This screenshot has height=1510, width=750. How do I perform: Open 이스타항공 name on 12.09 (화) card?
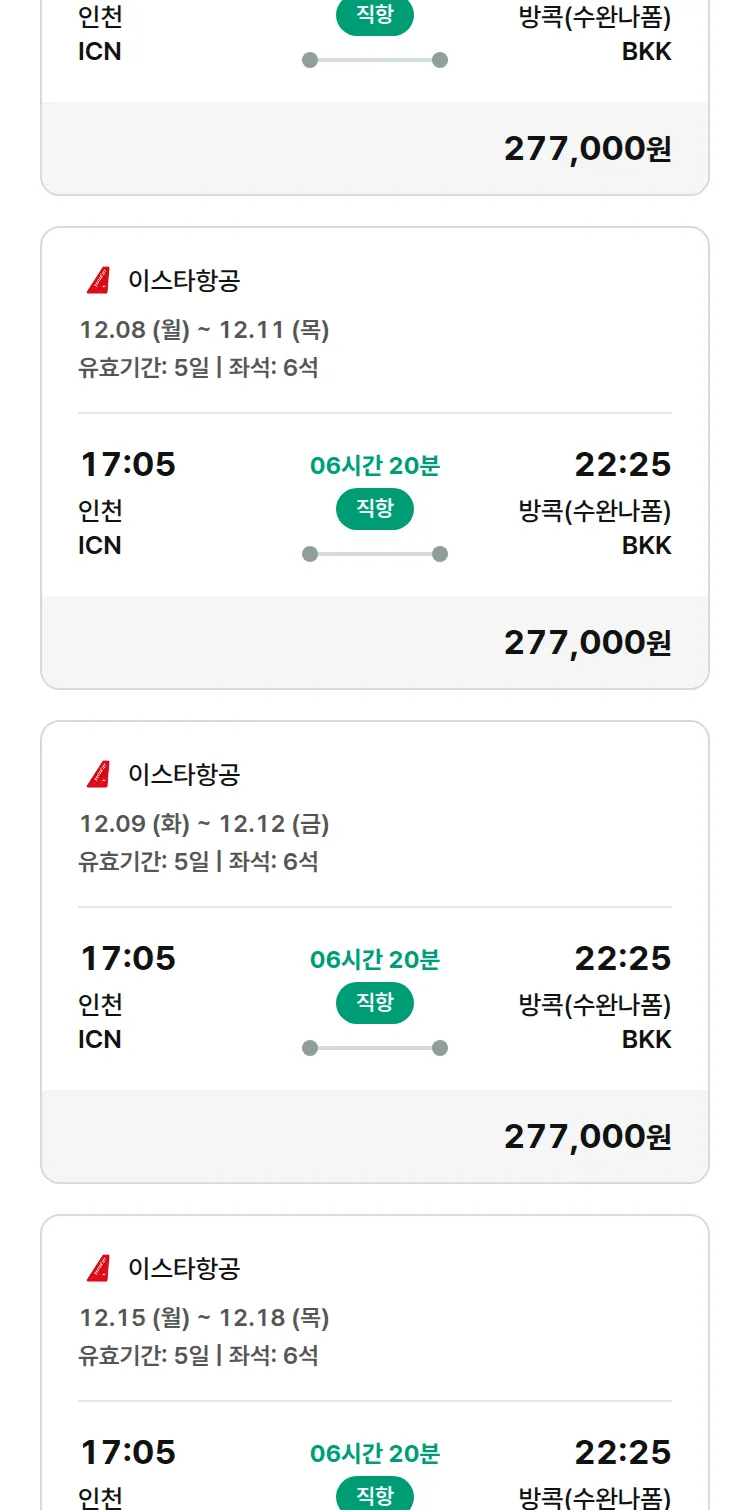[x=184, y=775]
